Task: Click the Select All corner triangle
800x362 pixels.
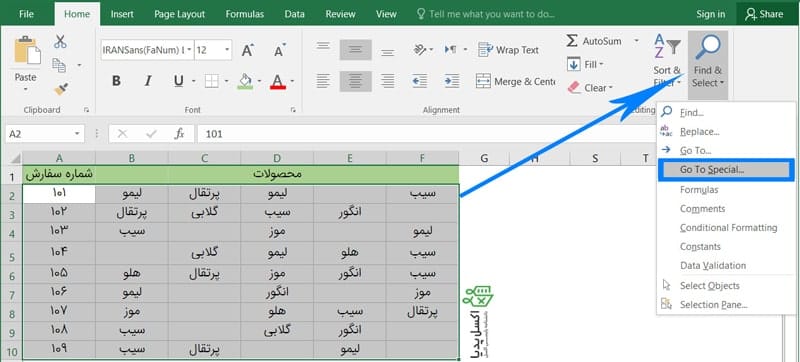Action: [x=15, y=158]
